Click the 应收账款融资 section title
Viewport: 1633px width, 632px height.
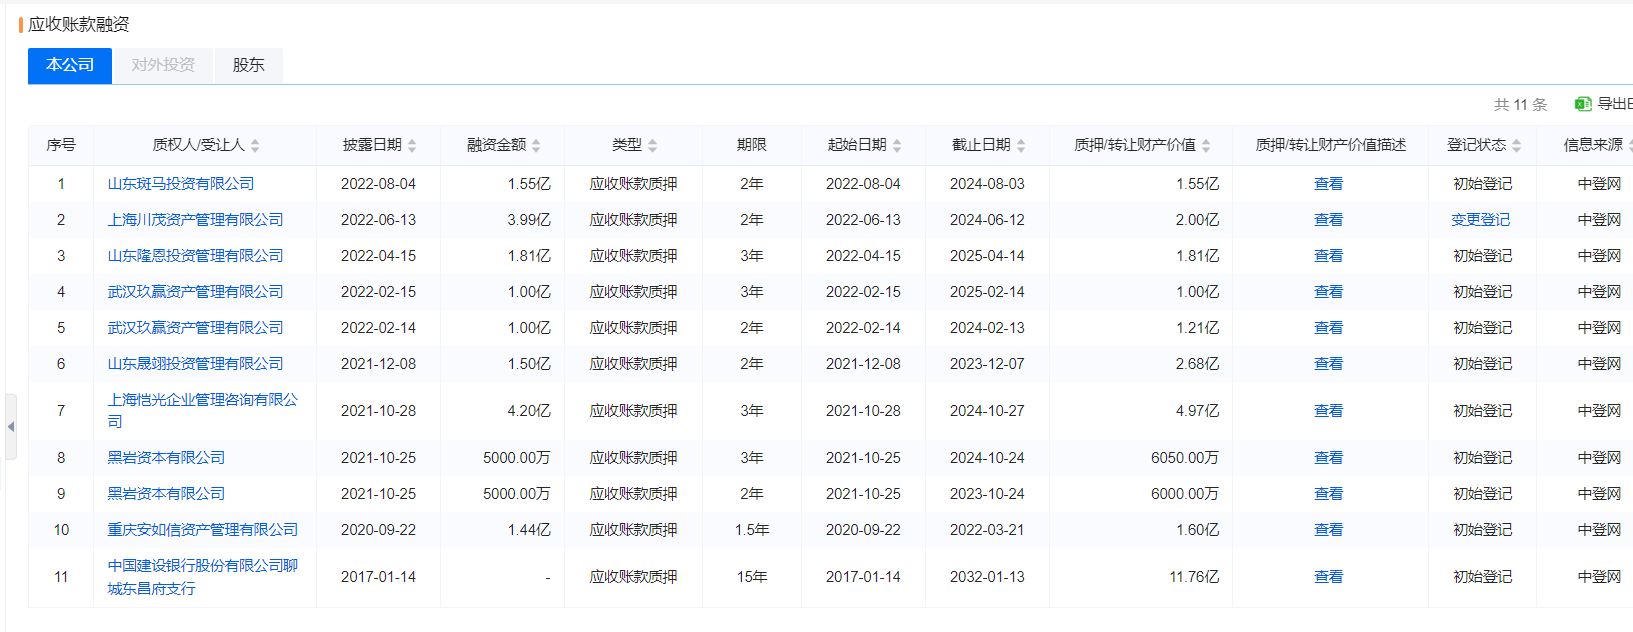click(79, 24)
